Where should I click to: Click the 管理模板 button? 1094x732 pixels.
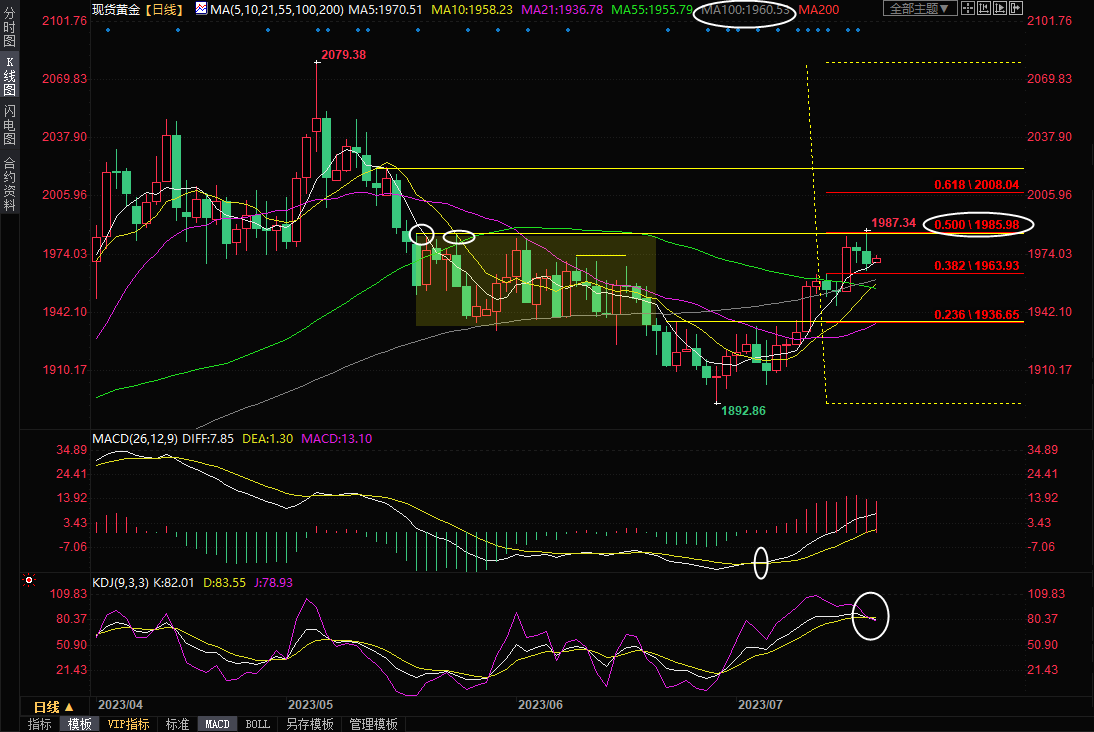pyautogui.click(x=373, y=724)
